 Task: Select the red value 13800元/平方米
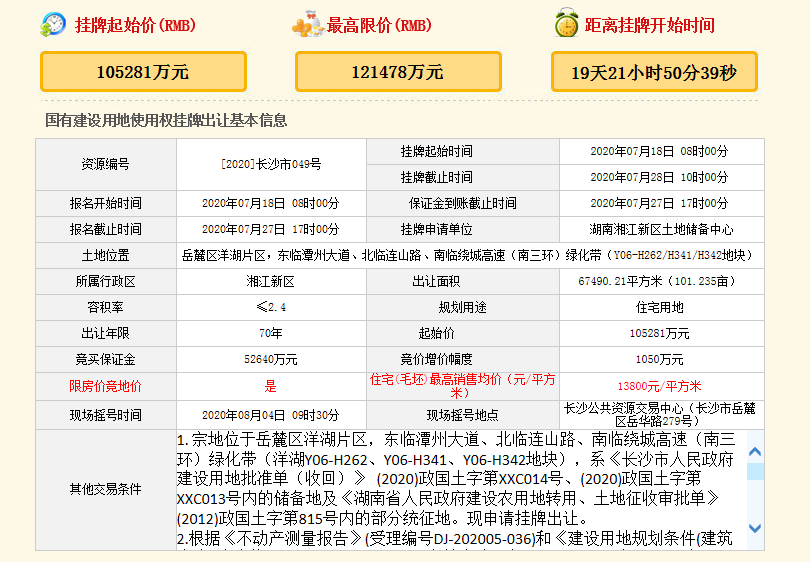click(x=659, y=386)
